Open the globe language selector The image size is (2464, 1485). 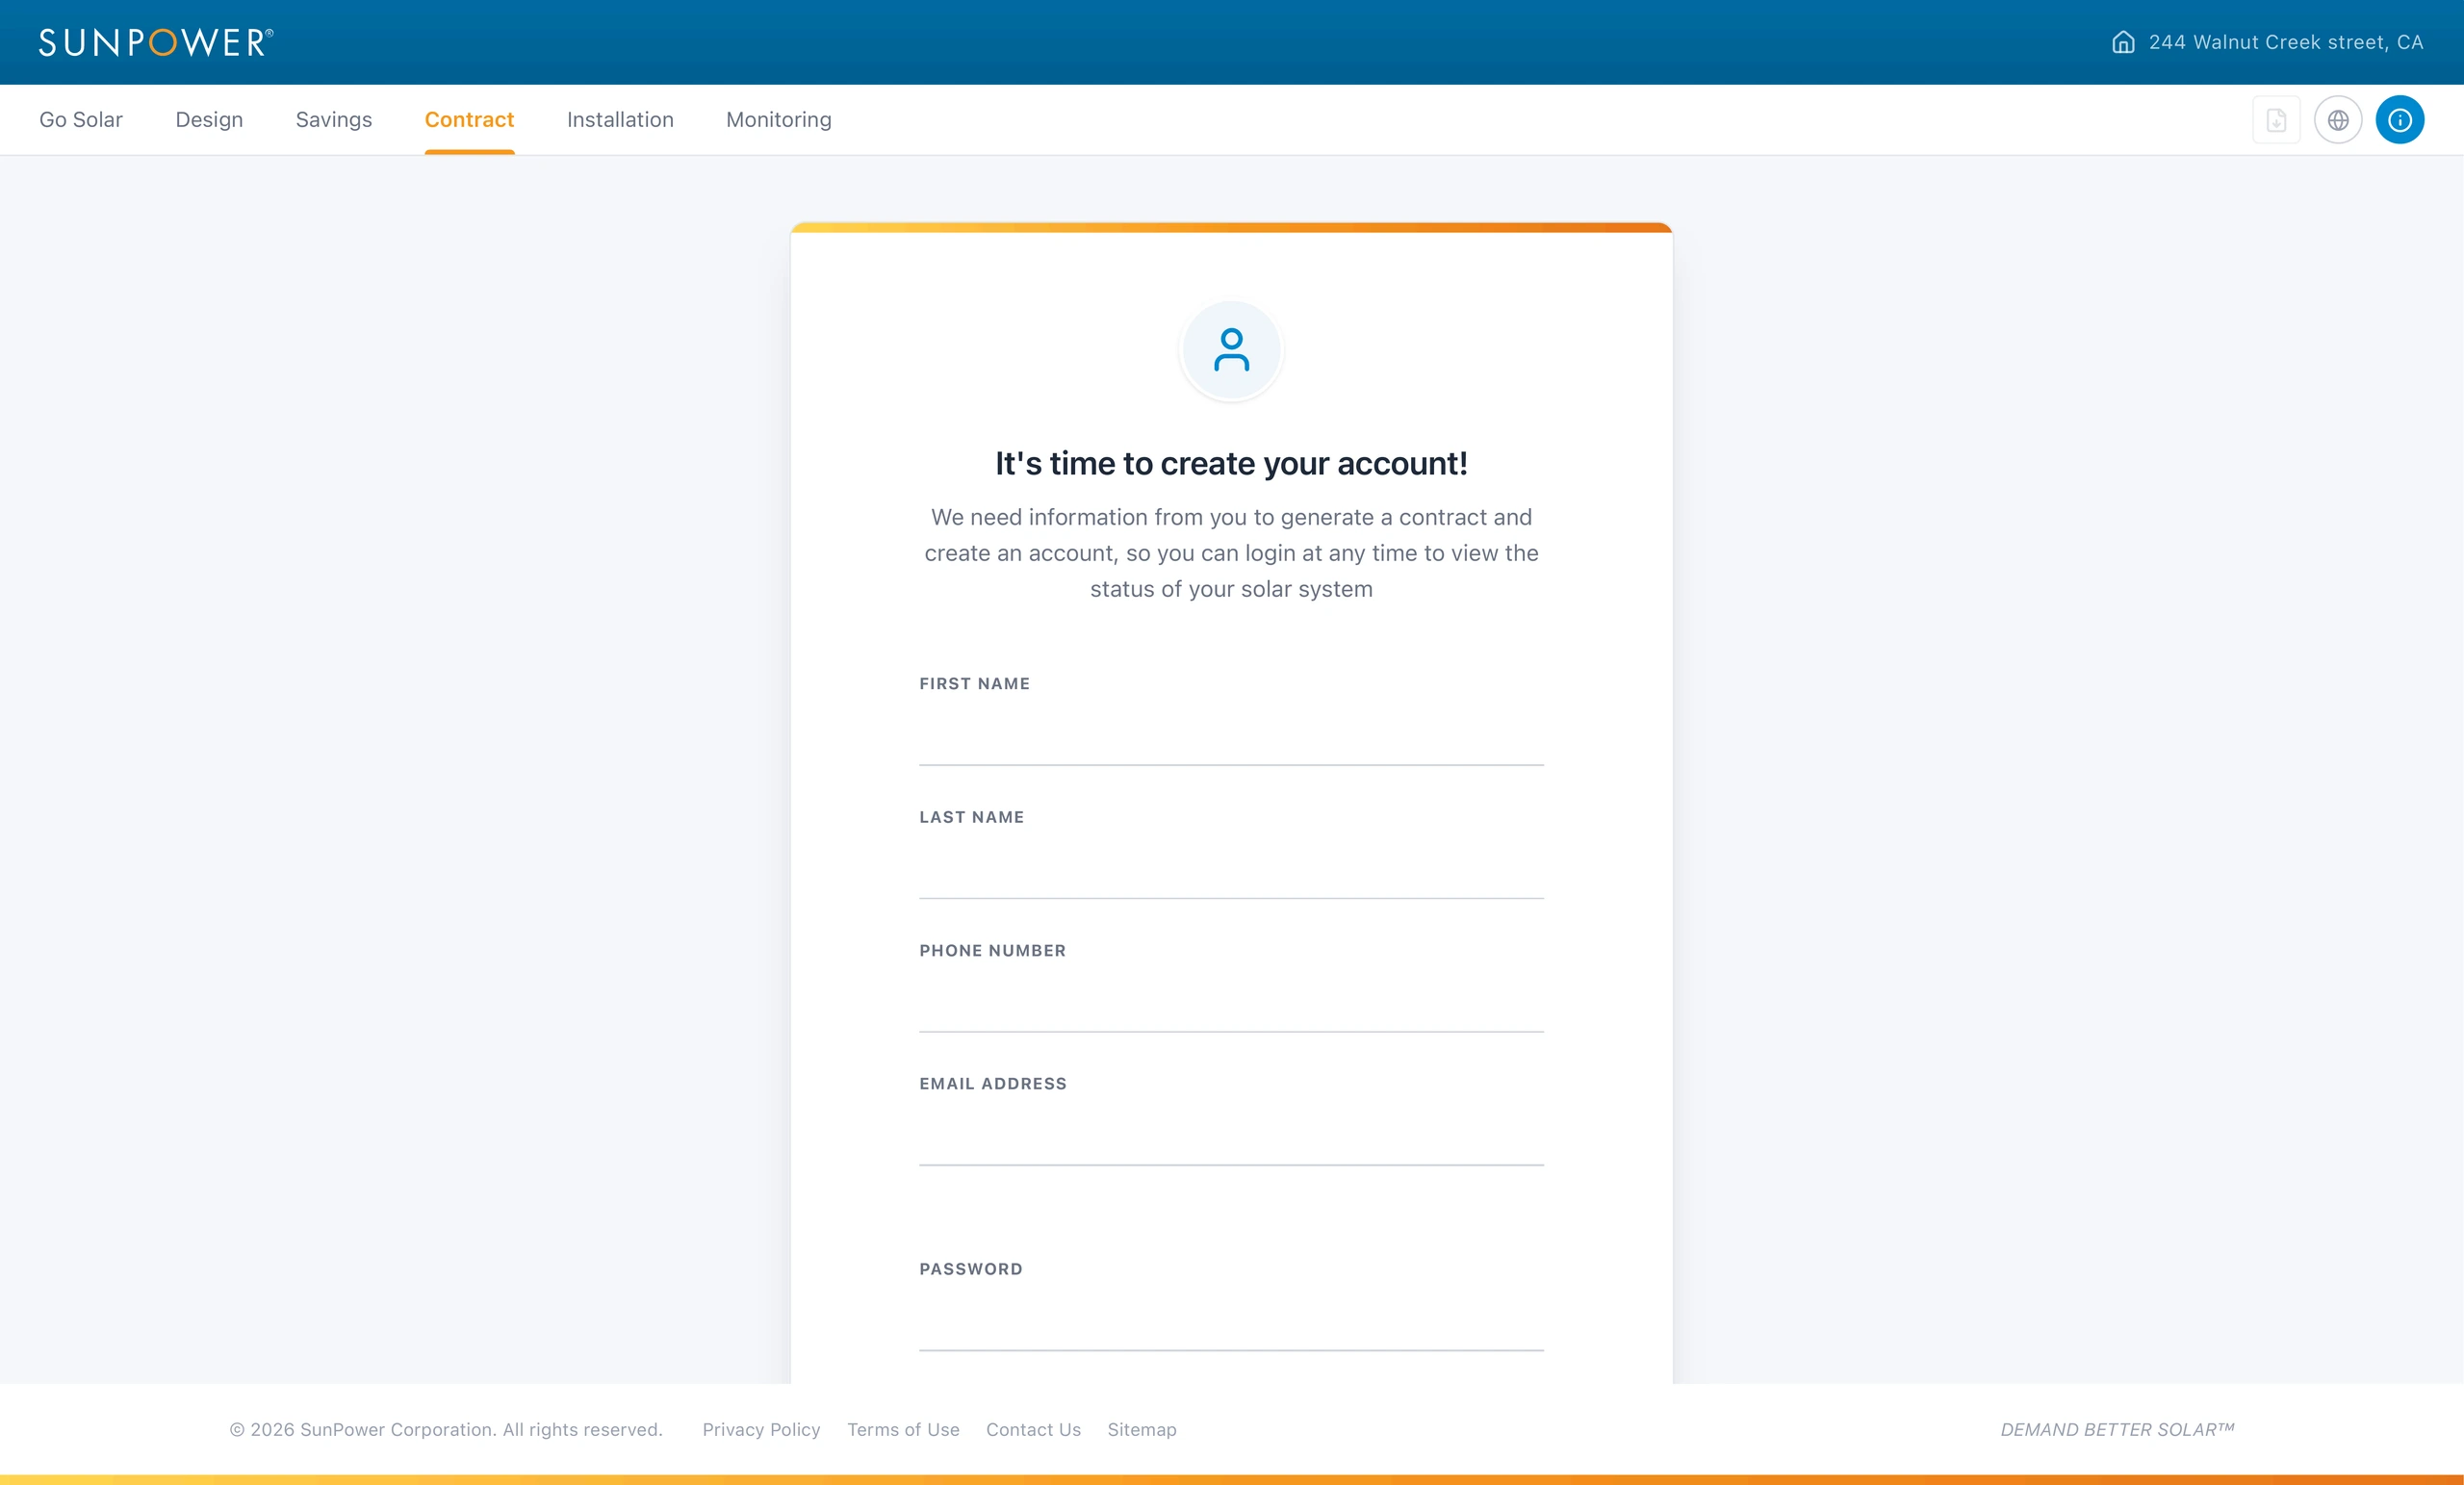[2338, 120]
